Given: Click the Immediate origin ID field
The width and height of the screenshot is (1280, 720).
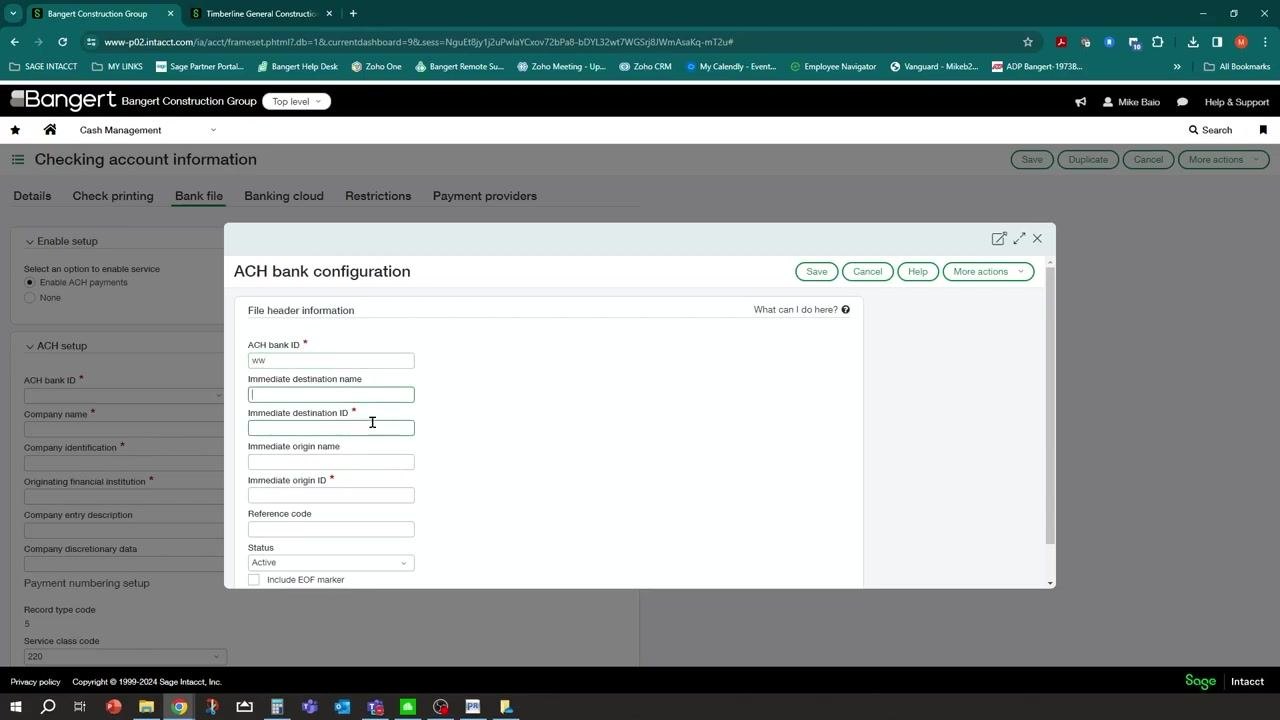Looking at the screenshot, I should click(331, 496).
